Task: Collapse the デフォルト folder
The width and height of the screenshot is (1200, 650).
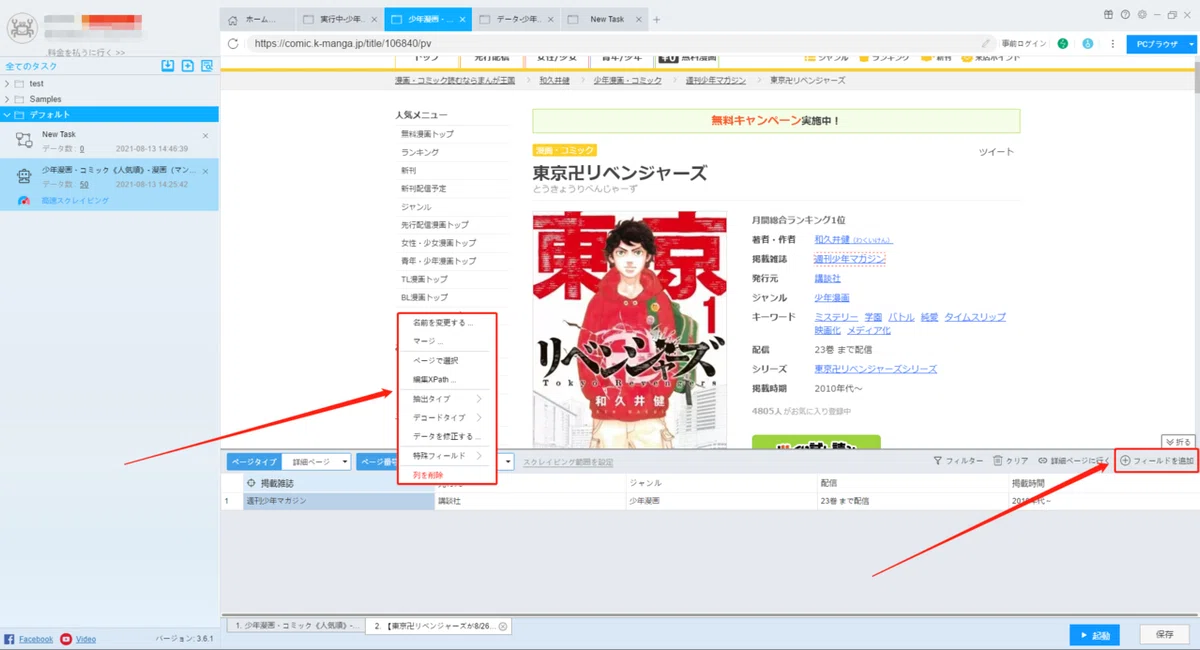Action: pos(8,115)
